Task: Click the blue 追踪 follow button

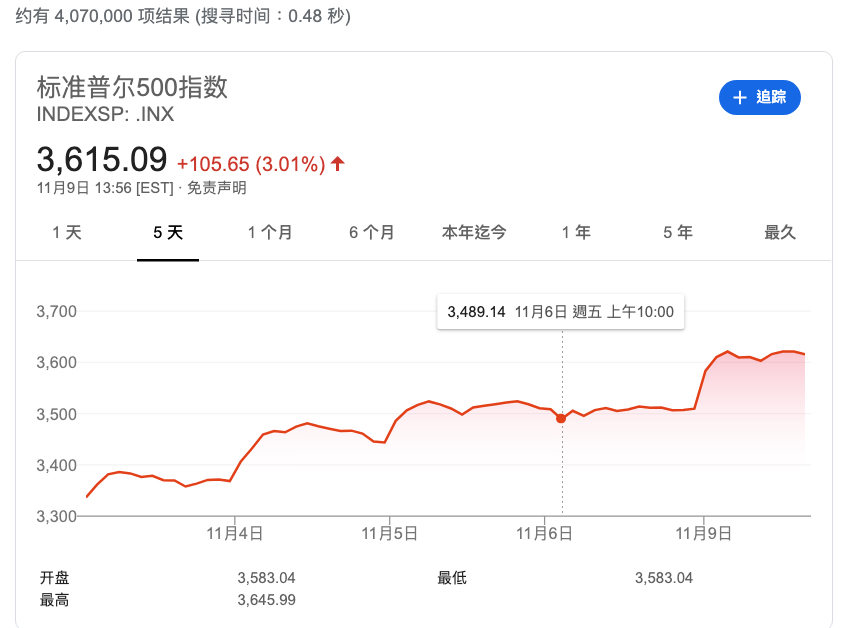Action: pyautogui.click(x=759, y=98)
